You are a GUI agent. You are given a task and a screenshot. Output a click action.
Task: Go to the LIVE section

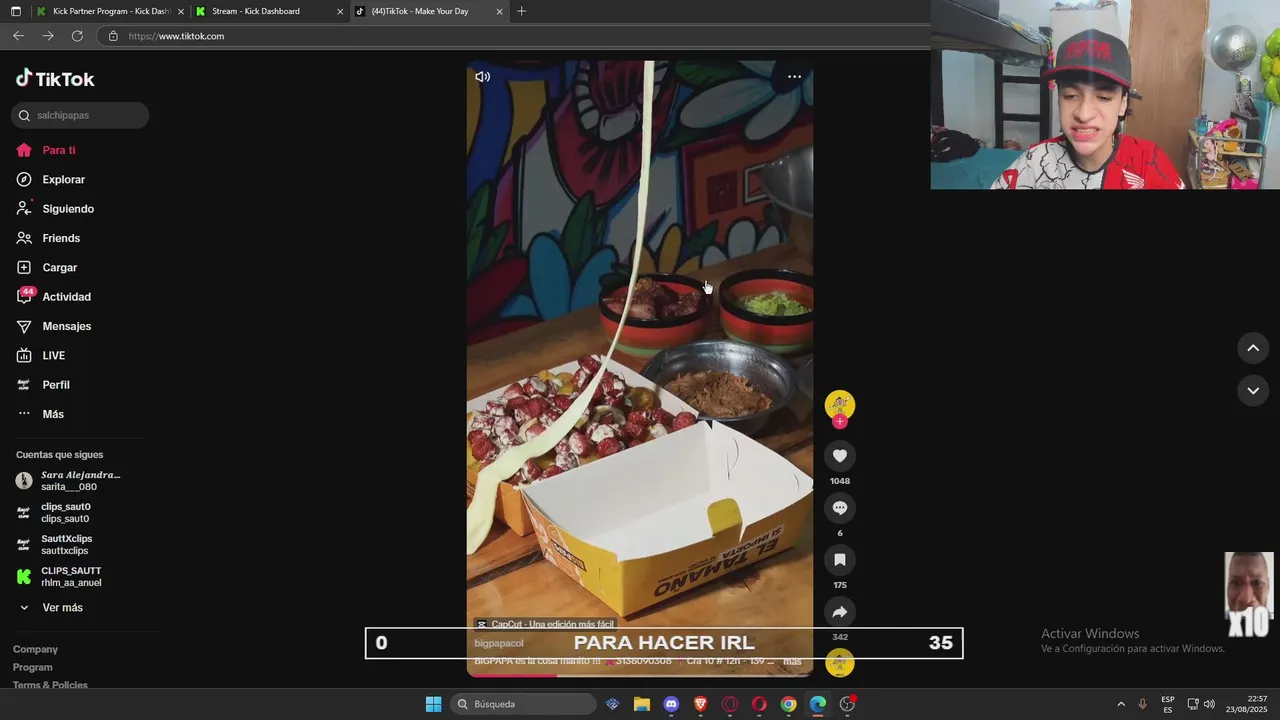41,356
